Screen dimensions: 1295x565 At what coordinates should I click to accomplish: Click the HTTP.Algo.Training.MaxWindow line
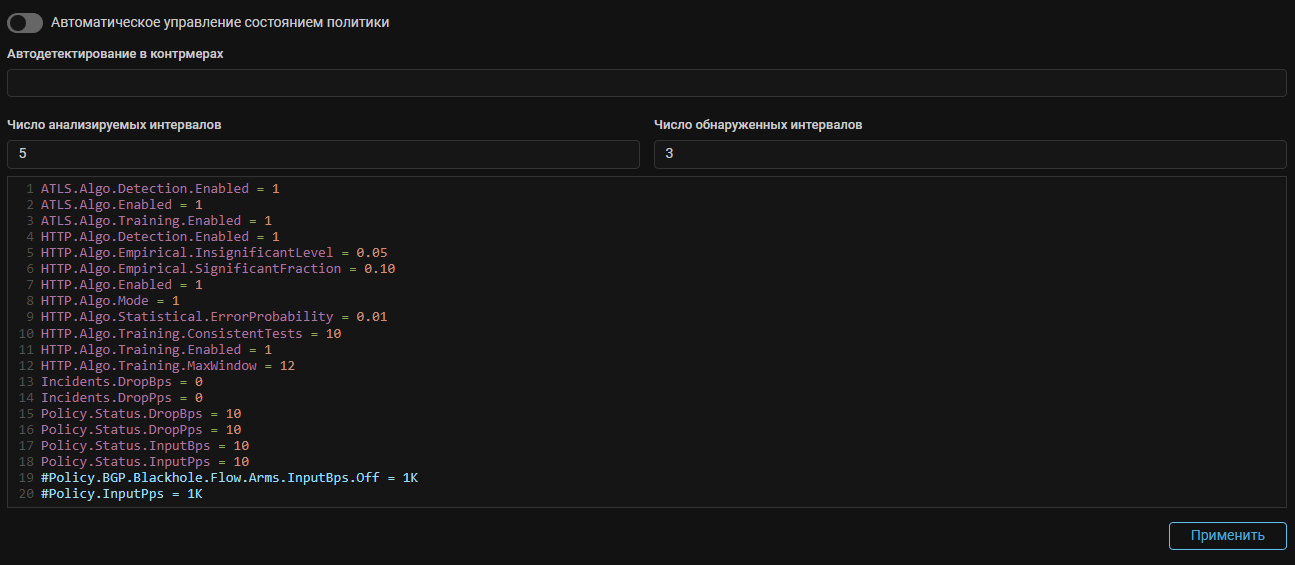click(167, 366)
